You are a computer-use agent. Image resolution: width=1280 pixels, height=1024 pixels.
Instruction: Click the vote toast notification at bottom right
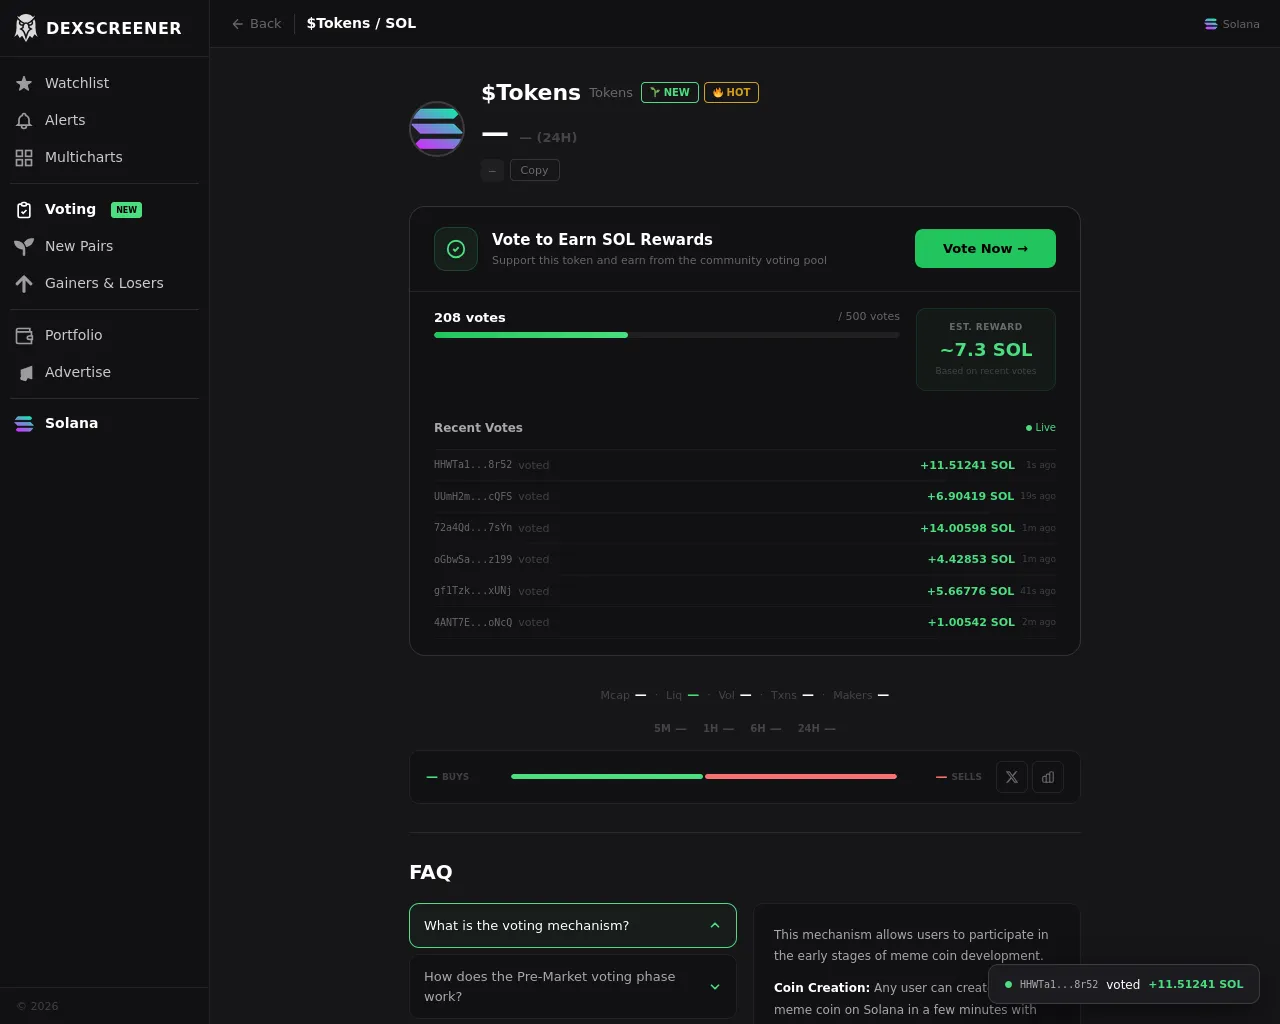(1124, 984)
